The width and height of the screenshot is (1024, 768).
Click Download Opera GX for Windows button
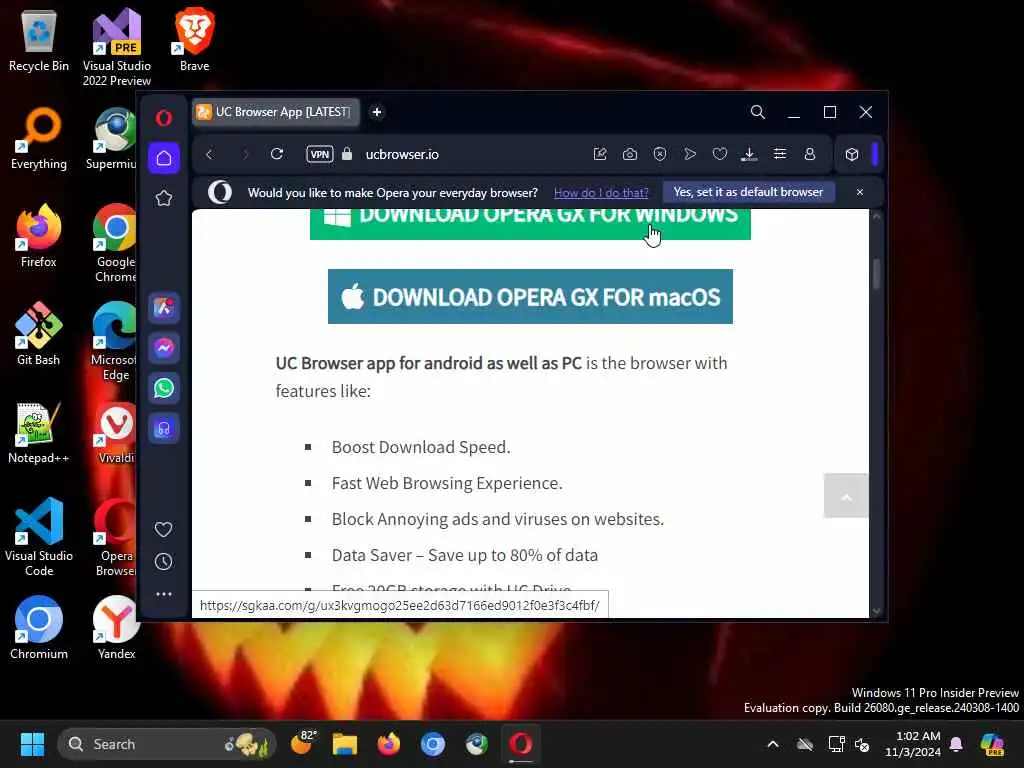530,223
